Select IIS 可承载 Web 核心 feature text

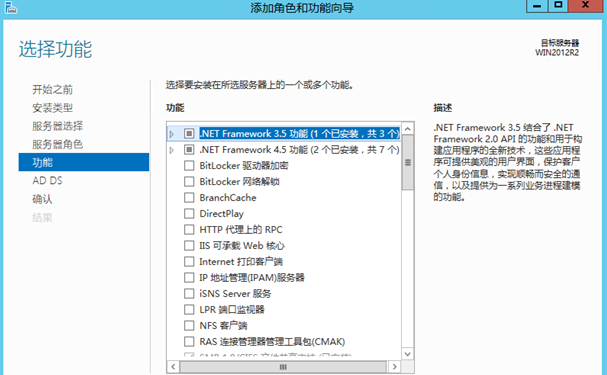tap(242, 245)
